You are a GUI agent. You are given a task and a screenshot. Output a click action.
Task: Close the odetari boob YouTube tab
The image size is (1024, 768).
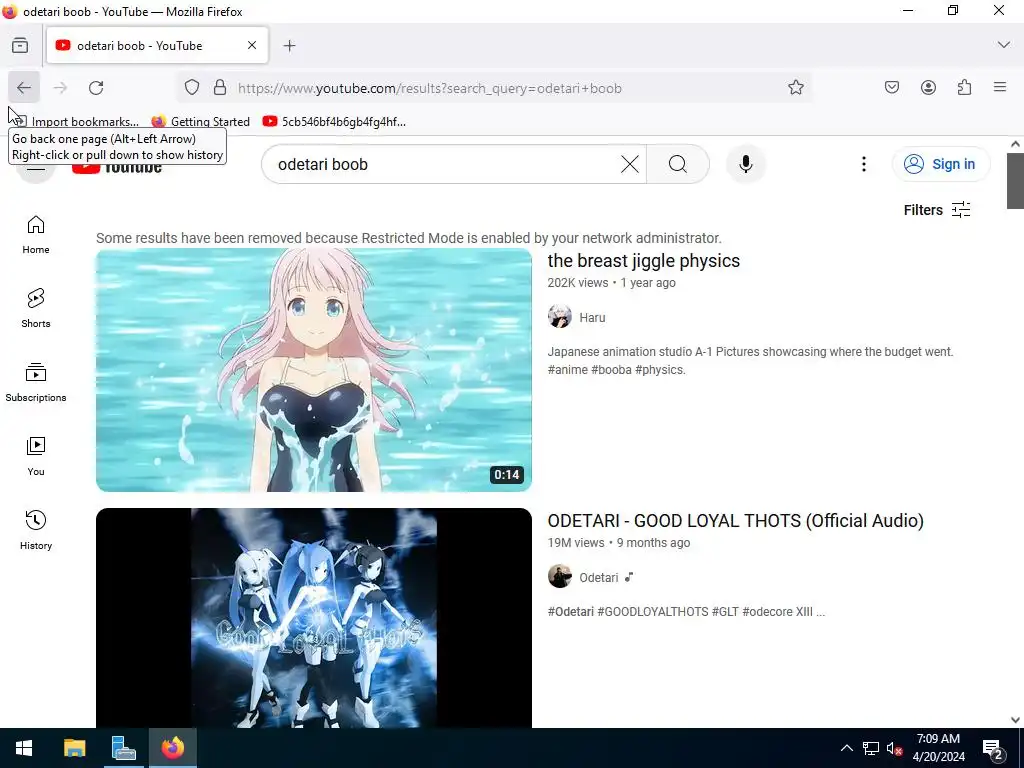point(252,45)
